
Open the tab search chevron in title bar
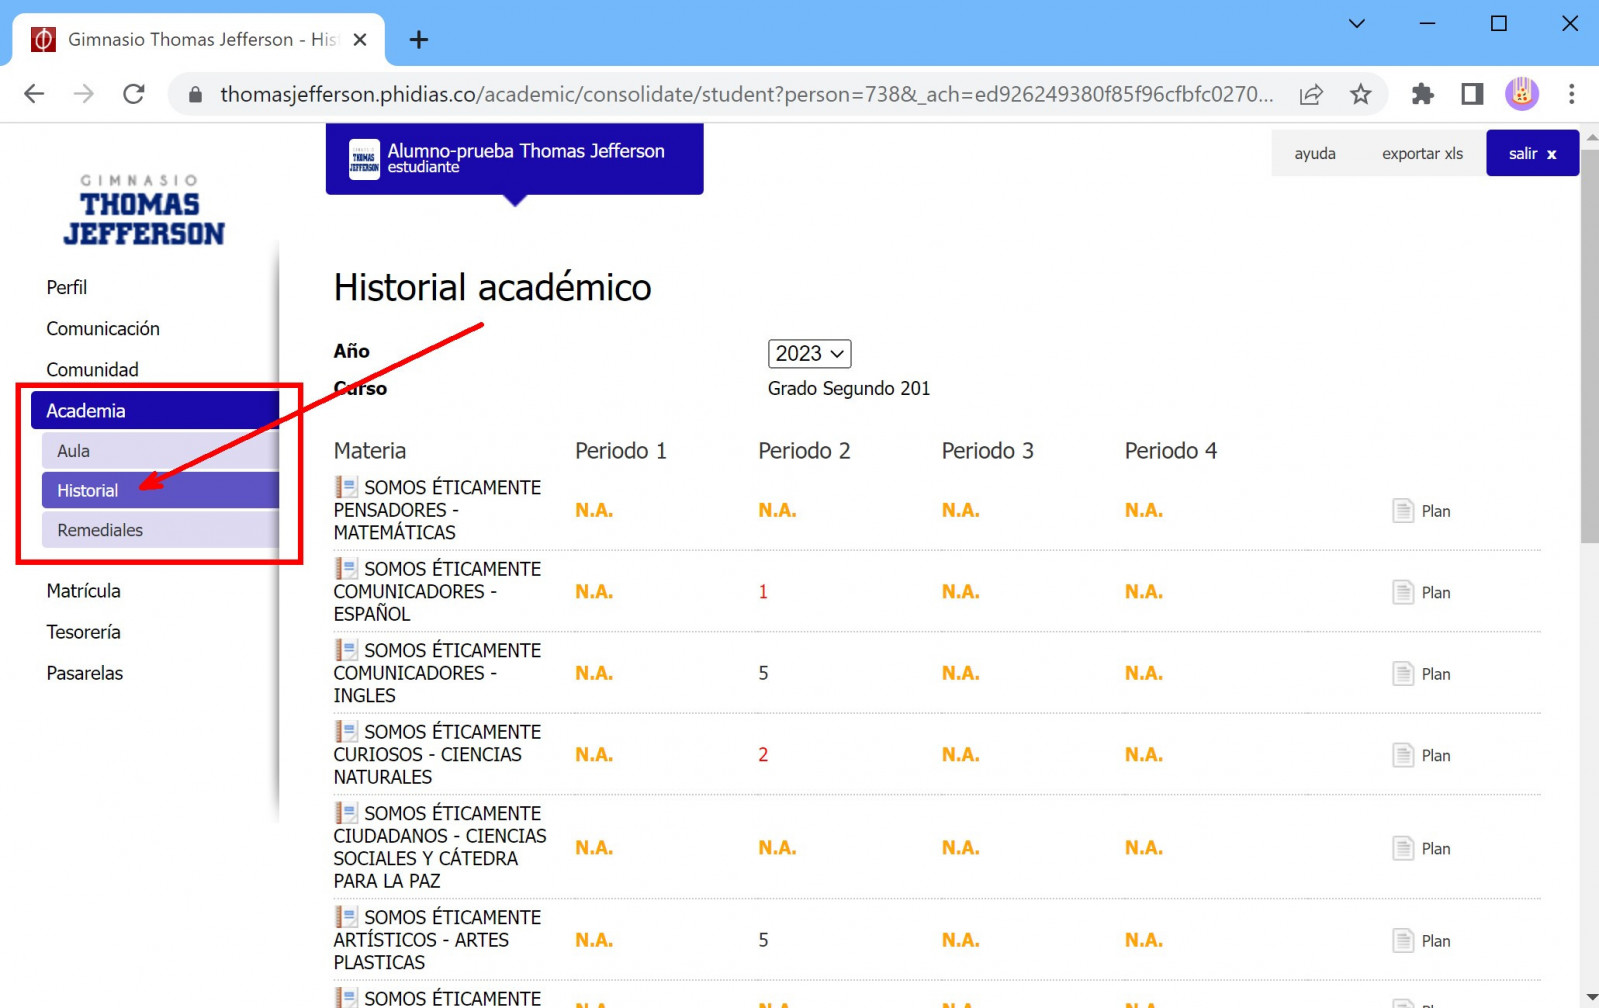(1356, 24)
